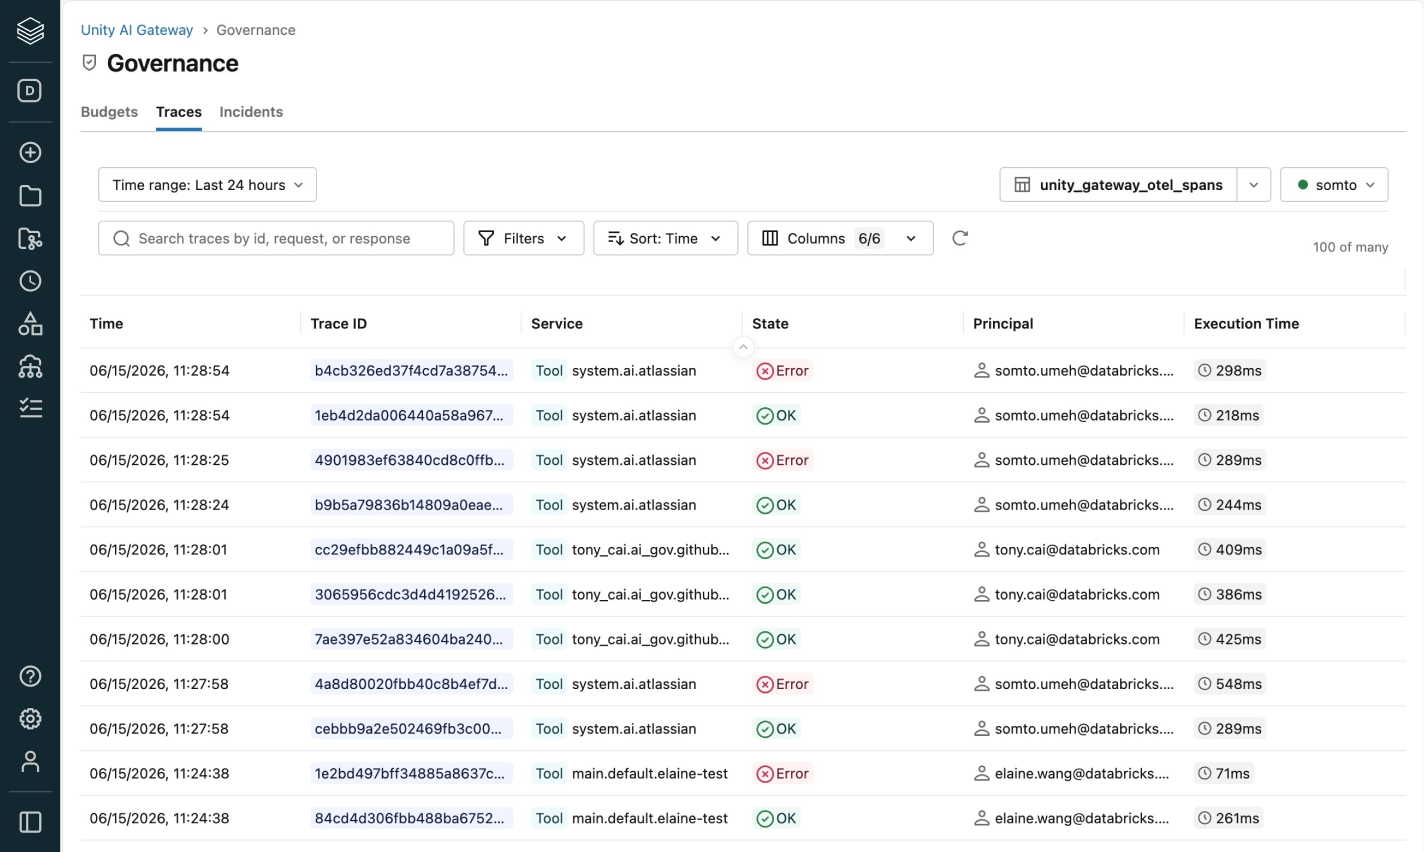Click the magnifier icon in search box
Viewport: 1424px width, 852px height.
[122, 238]
